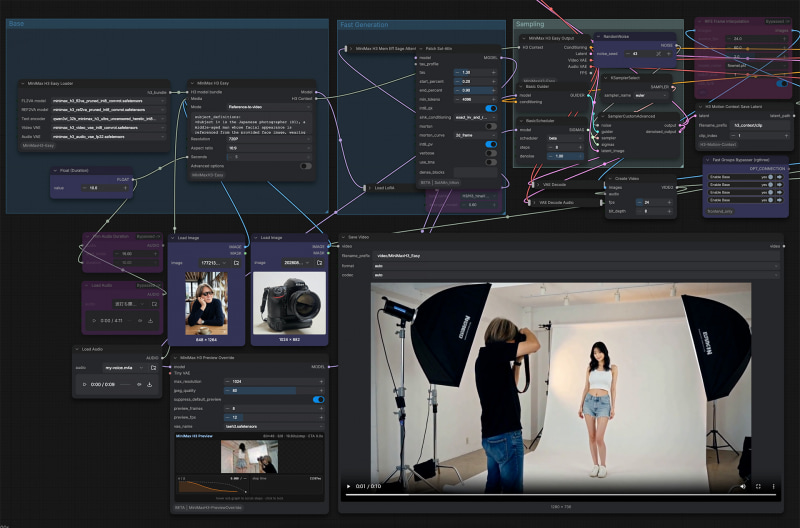The width and height of the screenshot is (800, 528).
Task: Toggle switch in RIFE Frame Interpolation node
Action: [782, 83]
